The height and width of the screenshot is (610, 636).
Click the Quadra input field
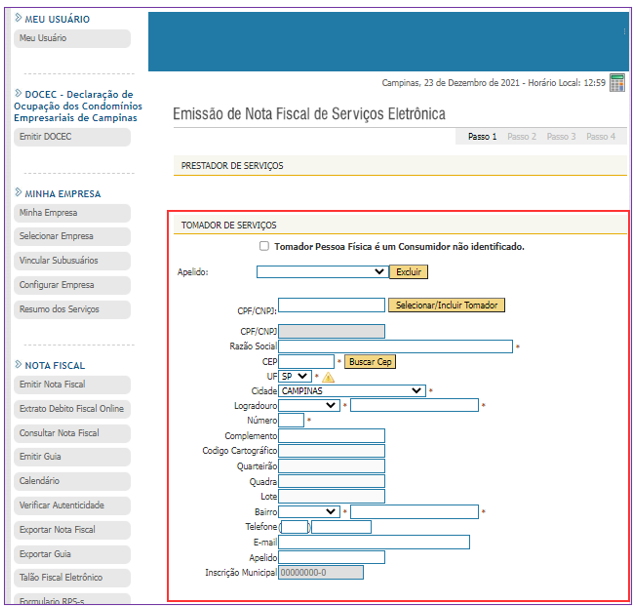pyautogui.click(x=331, y=481)
